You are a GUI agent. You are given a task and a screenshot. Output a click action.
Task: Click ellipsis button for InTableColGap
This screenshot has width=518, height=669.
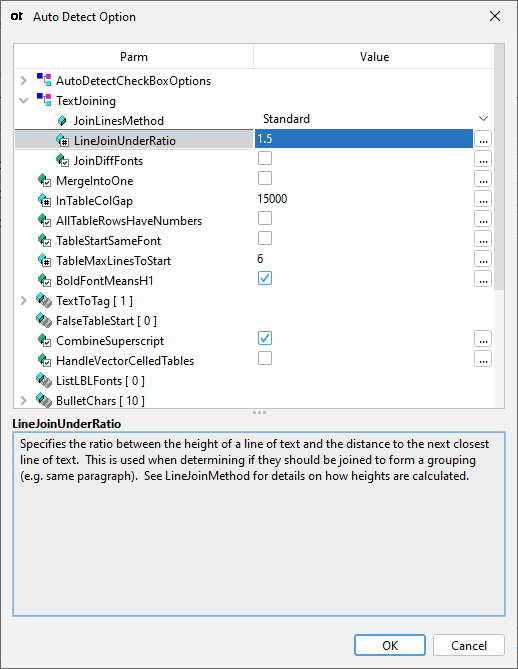(483, 199)
